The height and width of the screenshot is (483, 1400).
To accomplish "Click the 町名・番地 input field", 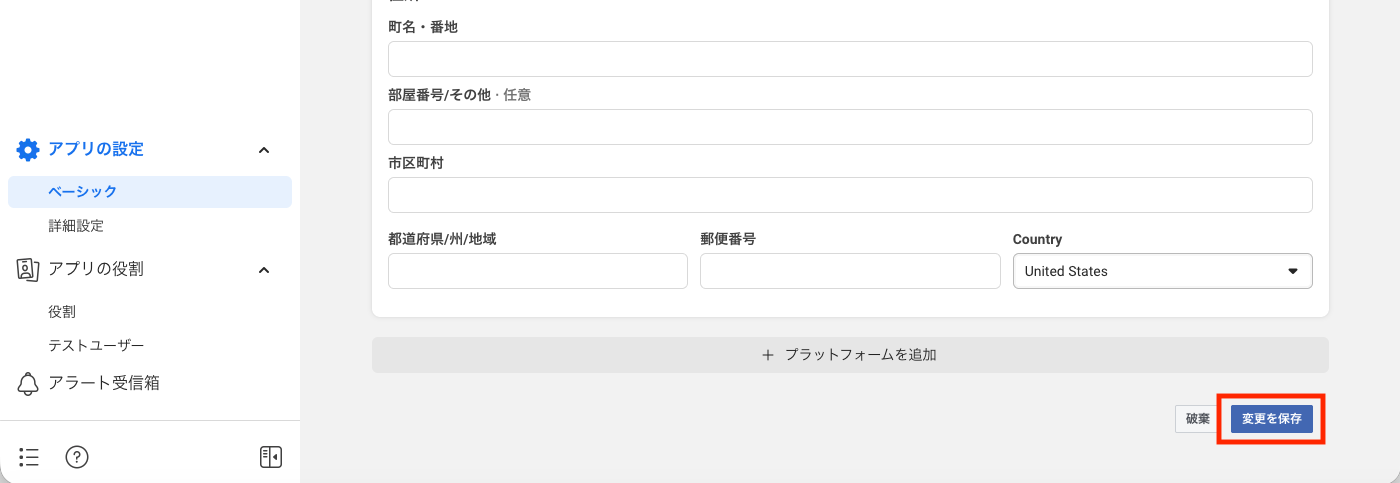I will [x=850, y=59].
